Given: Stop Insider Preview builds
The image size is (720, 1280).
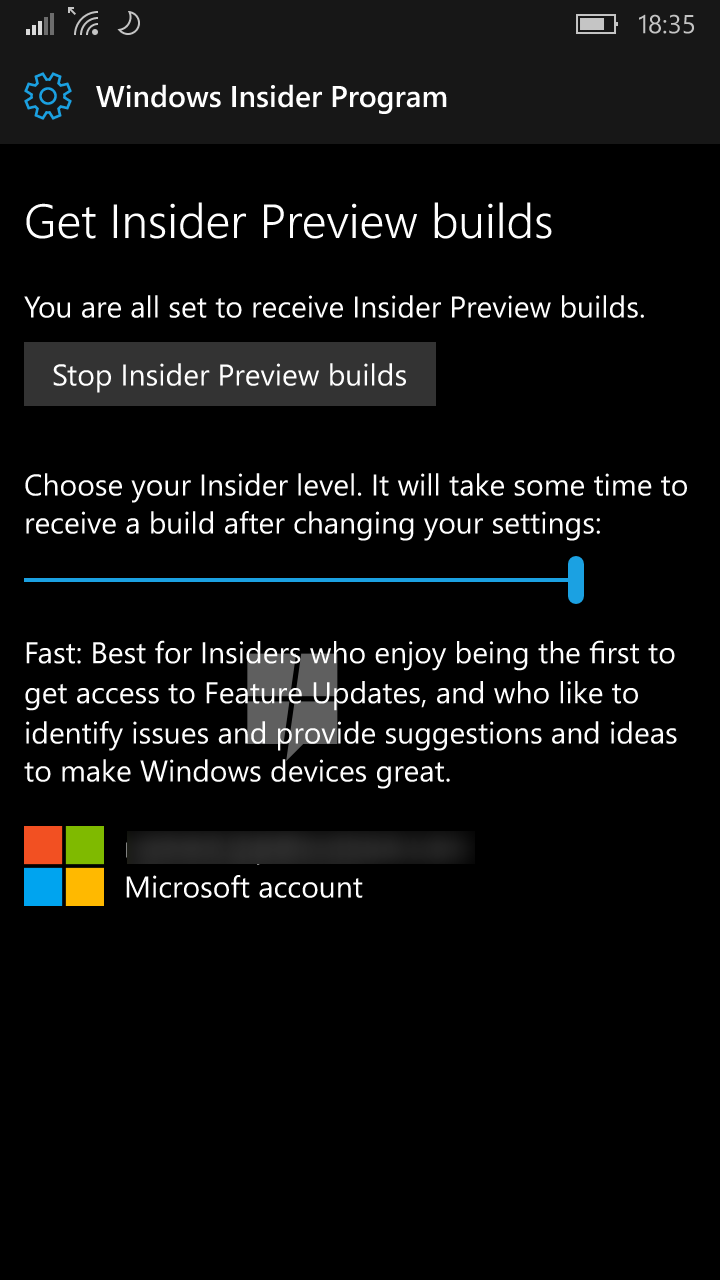Looking at the screenshot, I should pos(230,374).
